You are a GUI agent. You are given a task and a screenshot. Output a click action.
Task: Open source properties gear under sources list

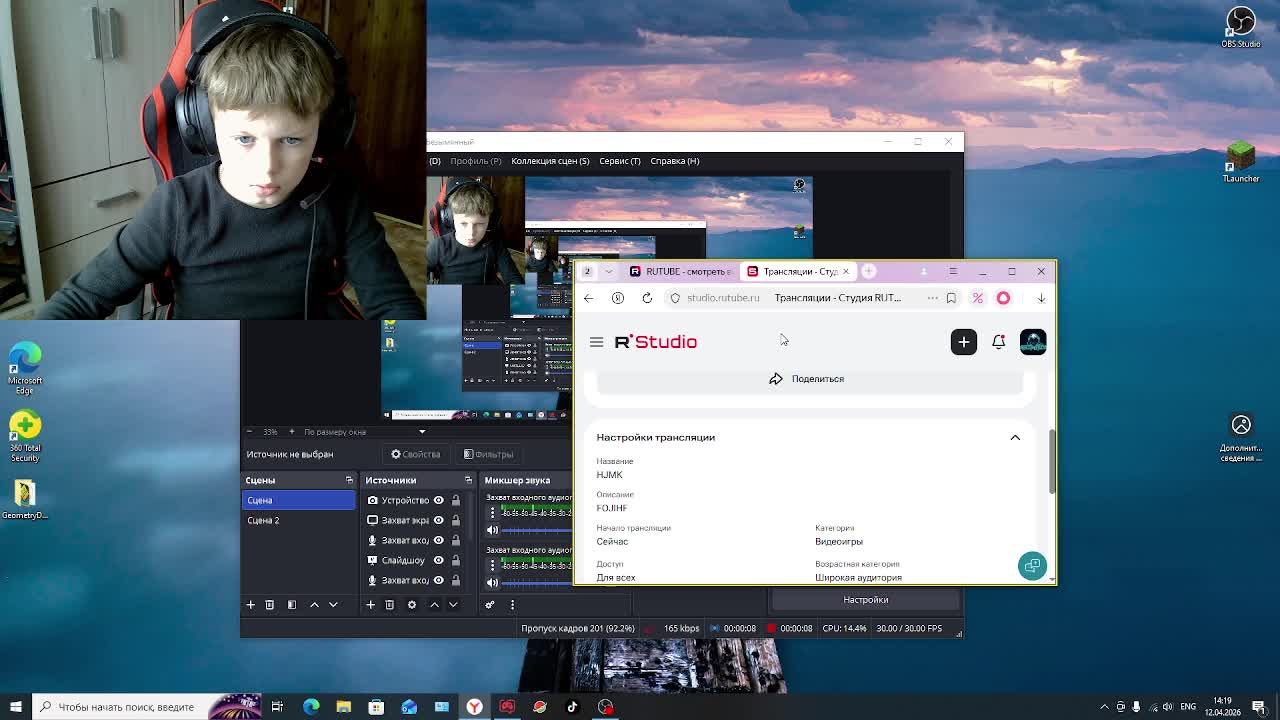[x=412, y=604]
